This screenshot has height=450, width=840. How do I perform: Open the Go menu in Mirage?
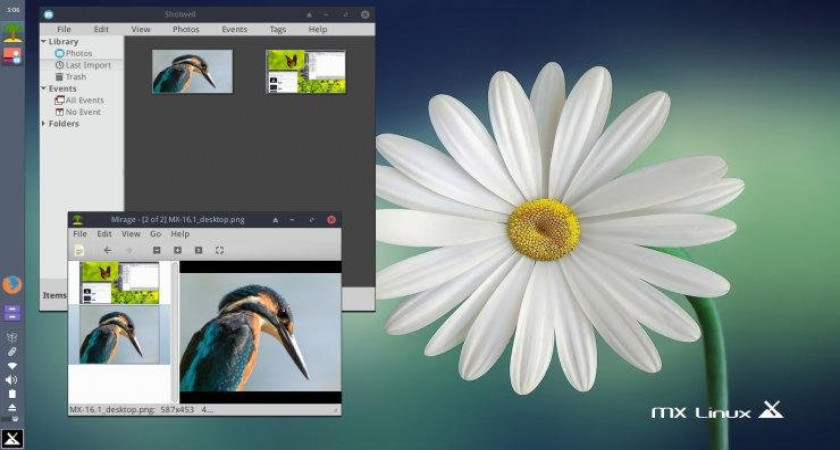(x=155, y=234)
